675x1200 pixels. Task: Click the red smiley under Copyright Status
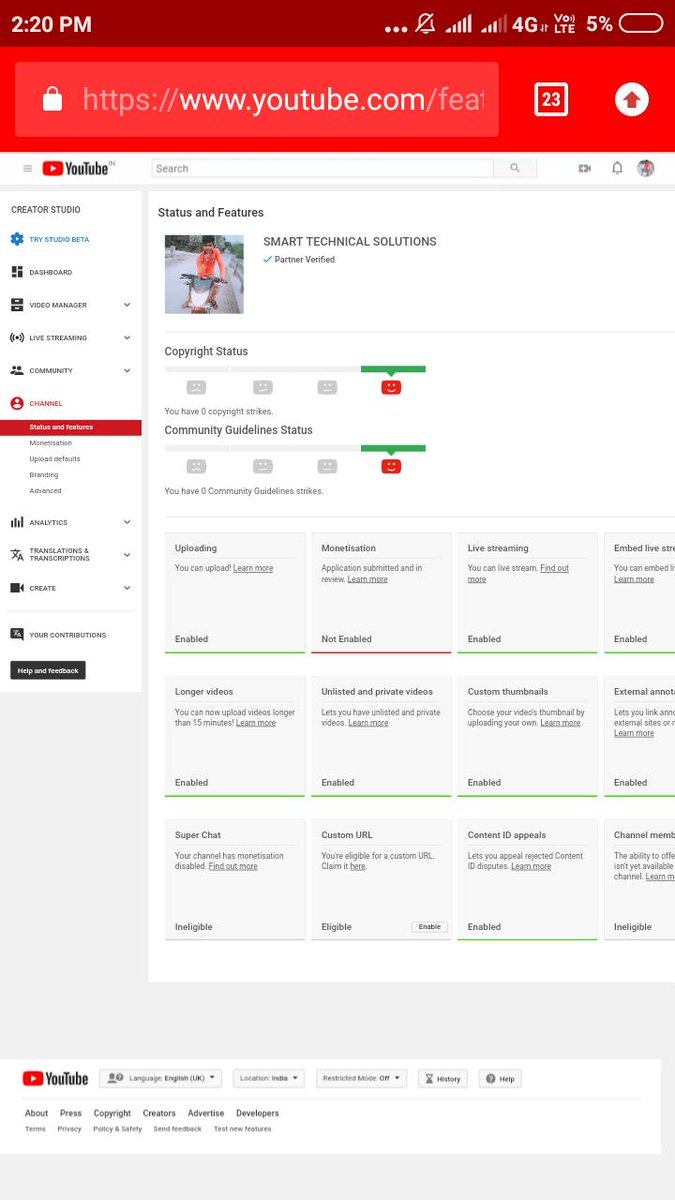[x=391, y=387]
